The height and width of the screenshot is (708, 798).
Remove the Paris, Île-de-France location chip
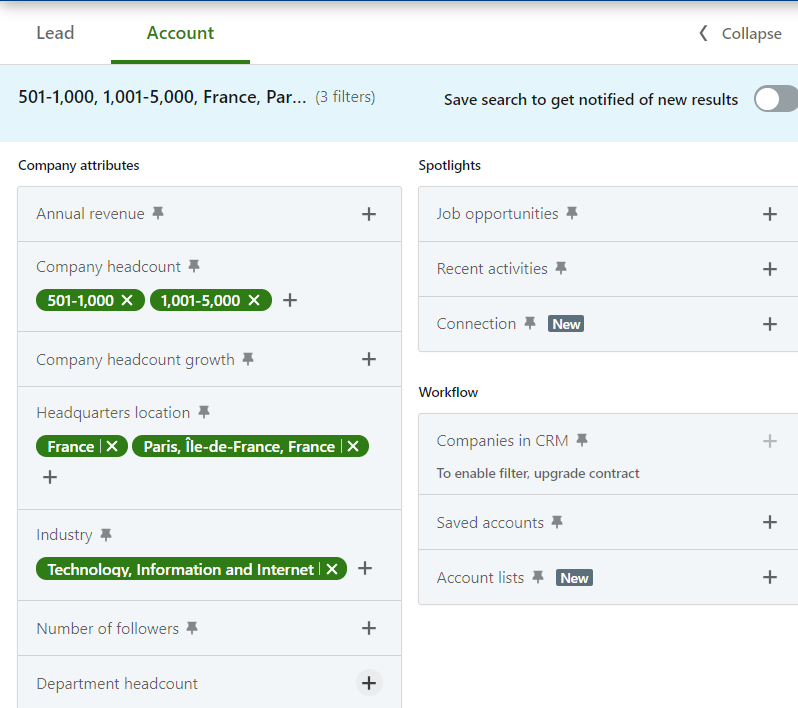(x=353, y=447)
